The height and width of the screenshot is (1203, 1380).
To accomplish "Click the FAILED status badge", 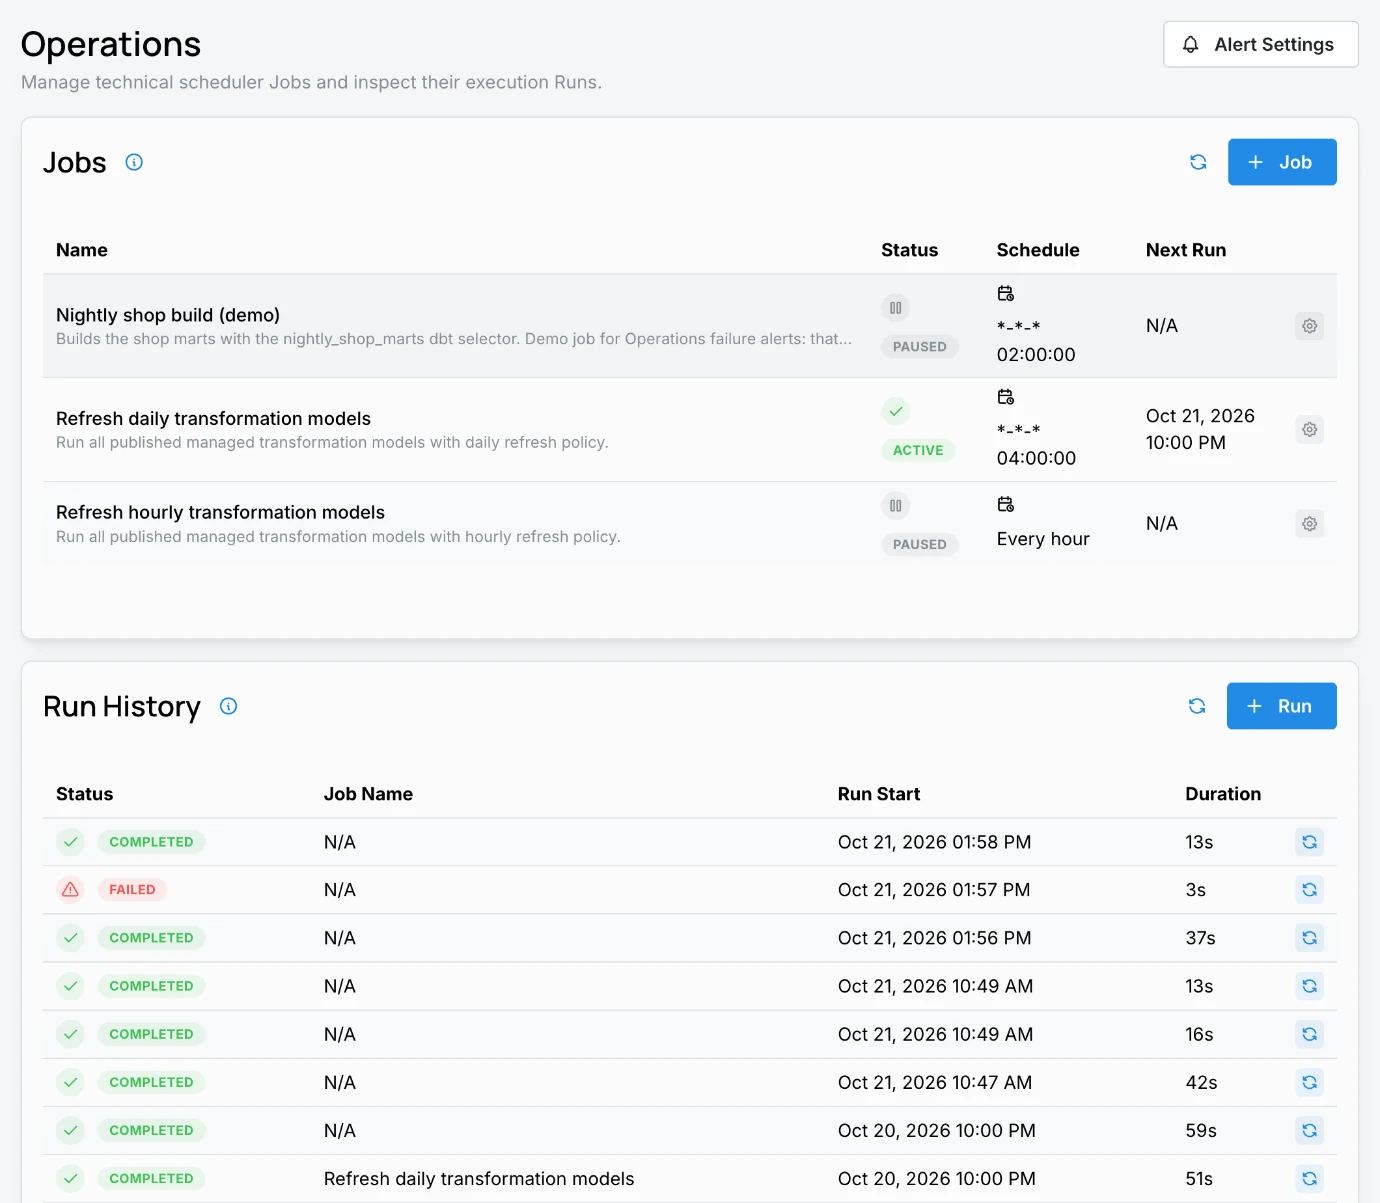I will [x=132, y=890].
